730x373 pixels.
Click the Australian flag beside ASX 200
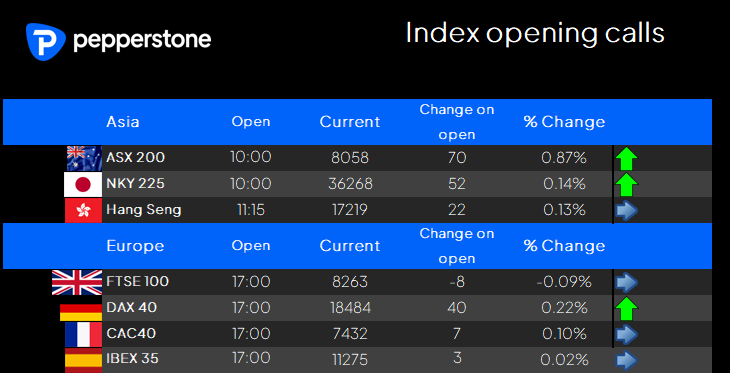pos(84,158)
